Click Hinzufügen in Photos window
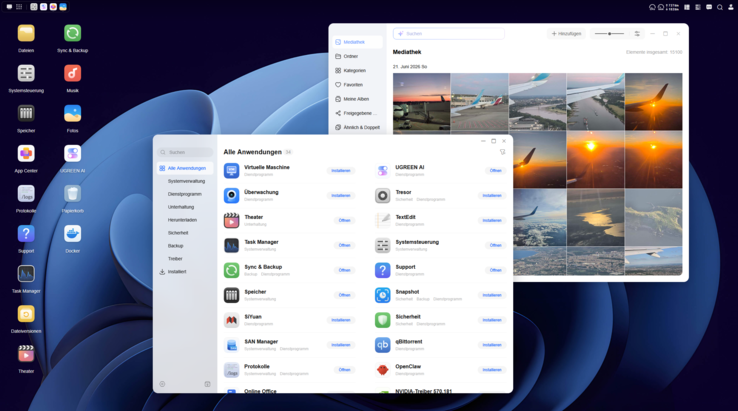This screenshot has height=411, width=738. (566, 33)
